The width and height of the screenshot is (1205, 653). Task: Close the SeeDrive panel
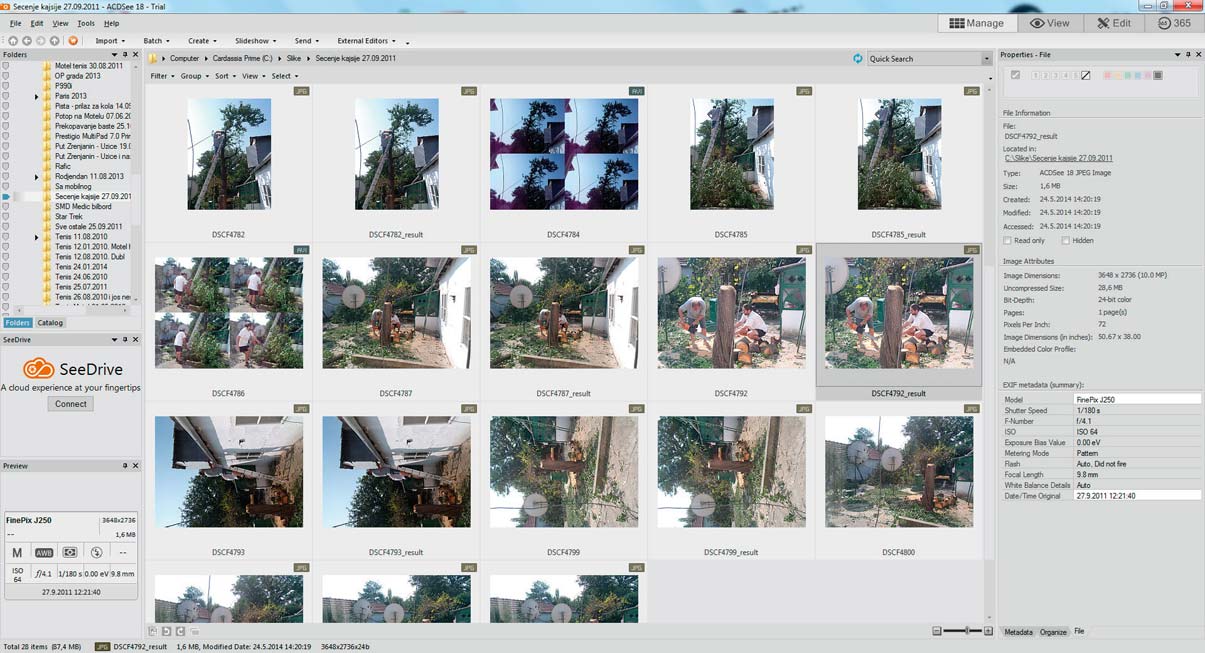(136, 340)
